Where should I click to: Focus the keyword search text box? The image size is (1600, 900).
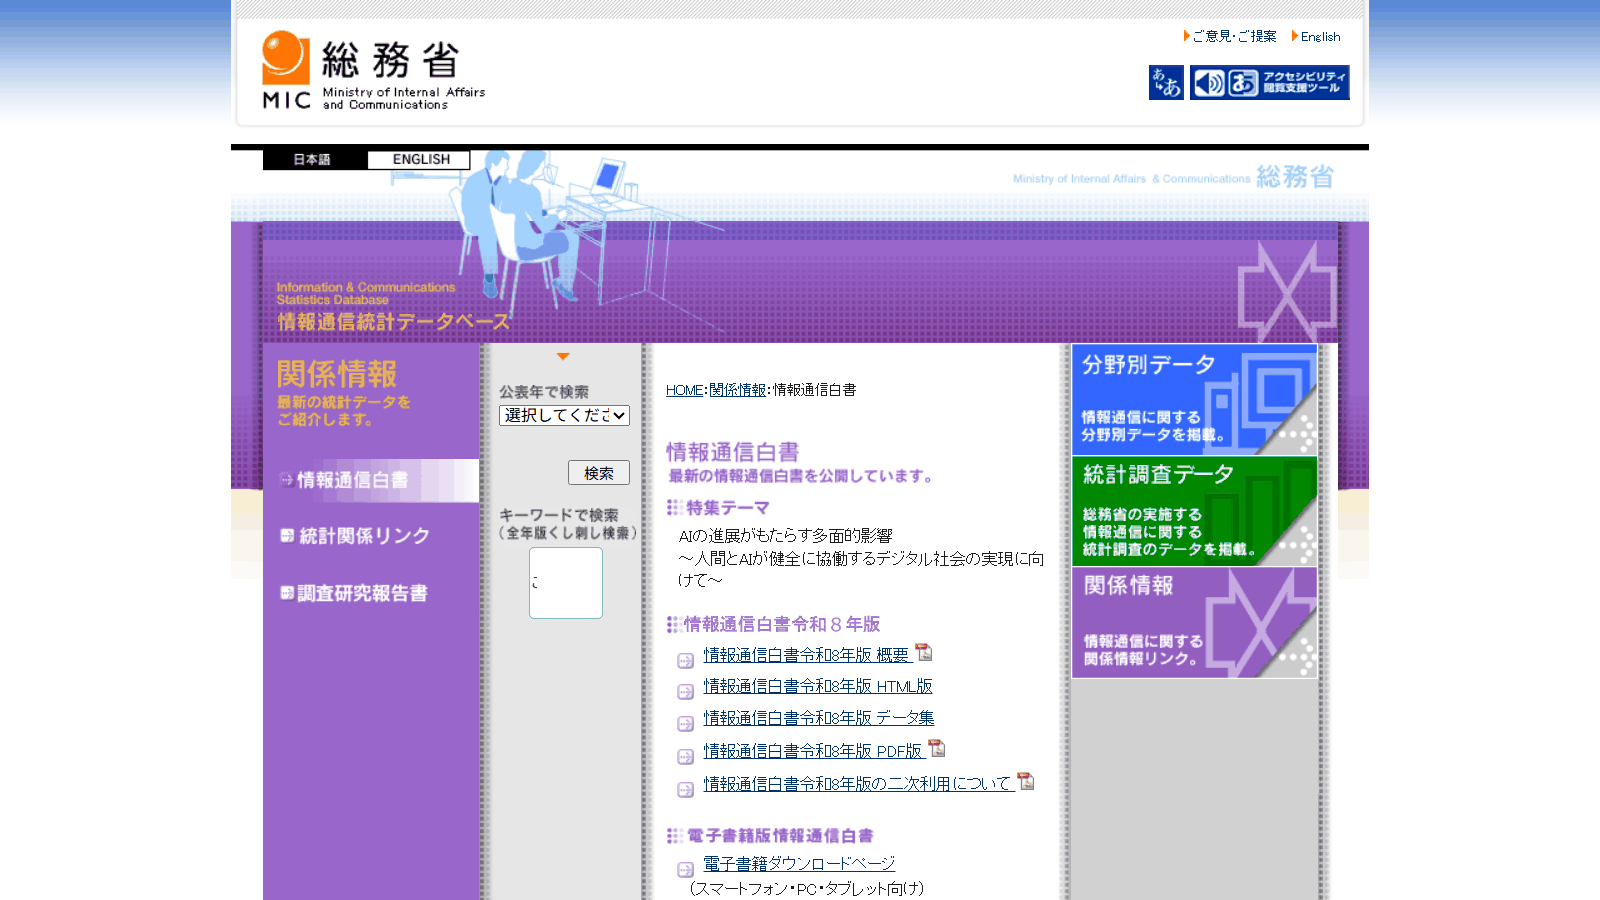tap(566, 583)
